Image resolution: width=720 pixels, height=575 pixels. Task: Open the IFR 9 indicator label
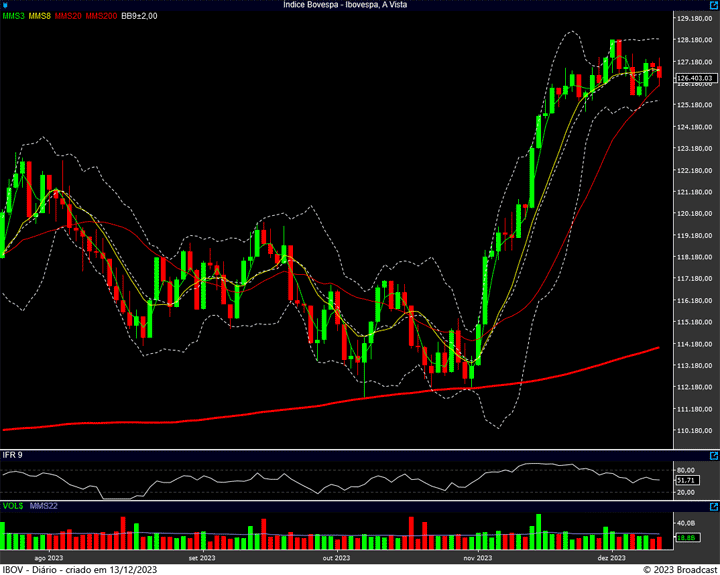click(12, 456)
